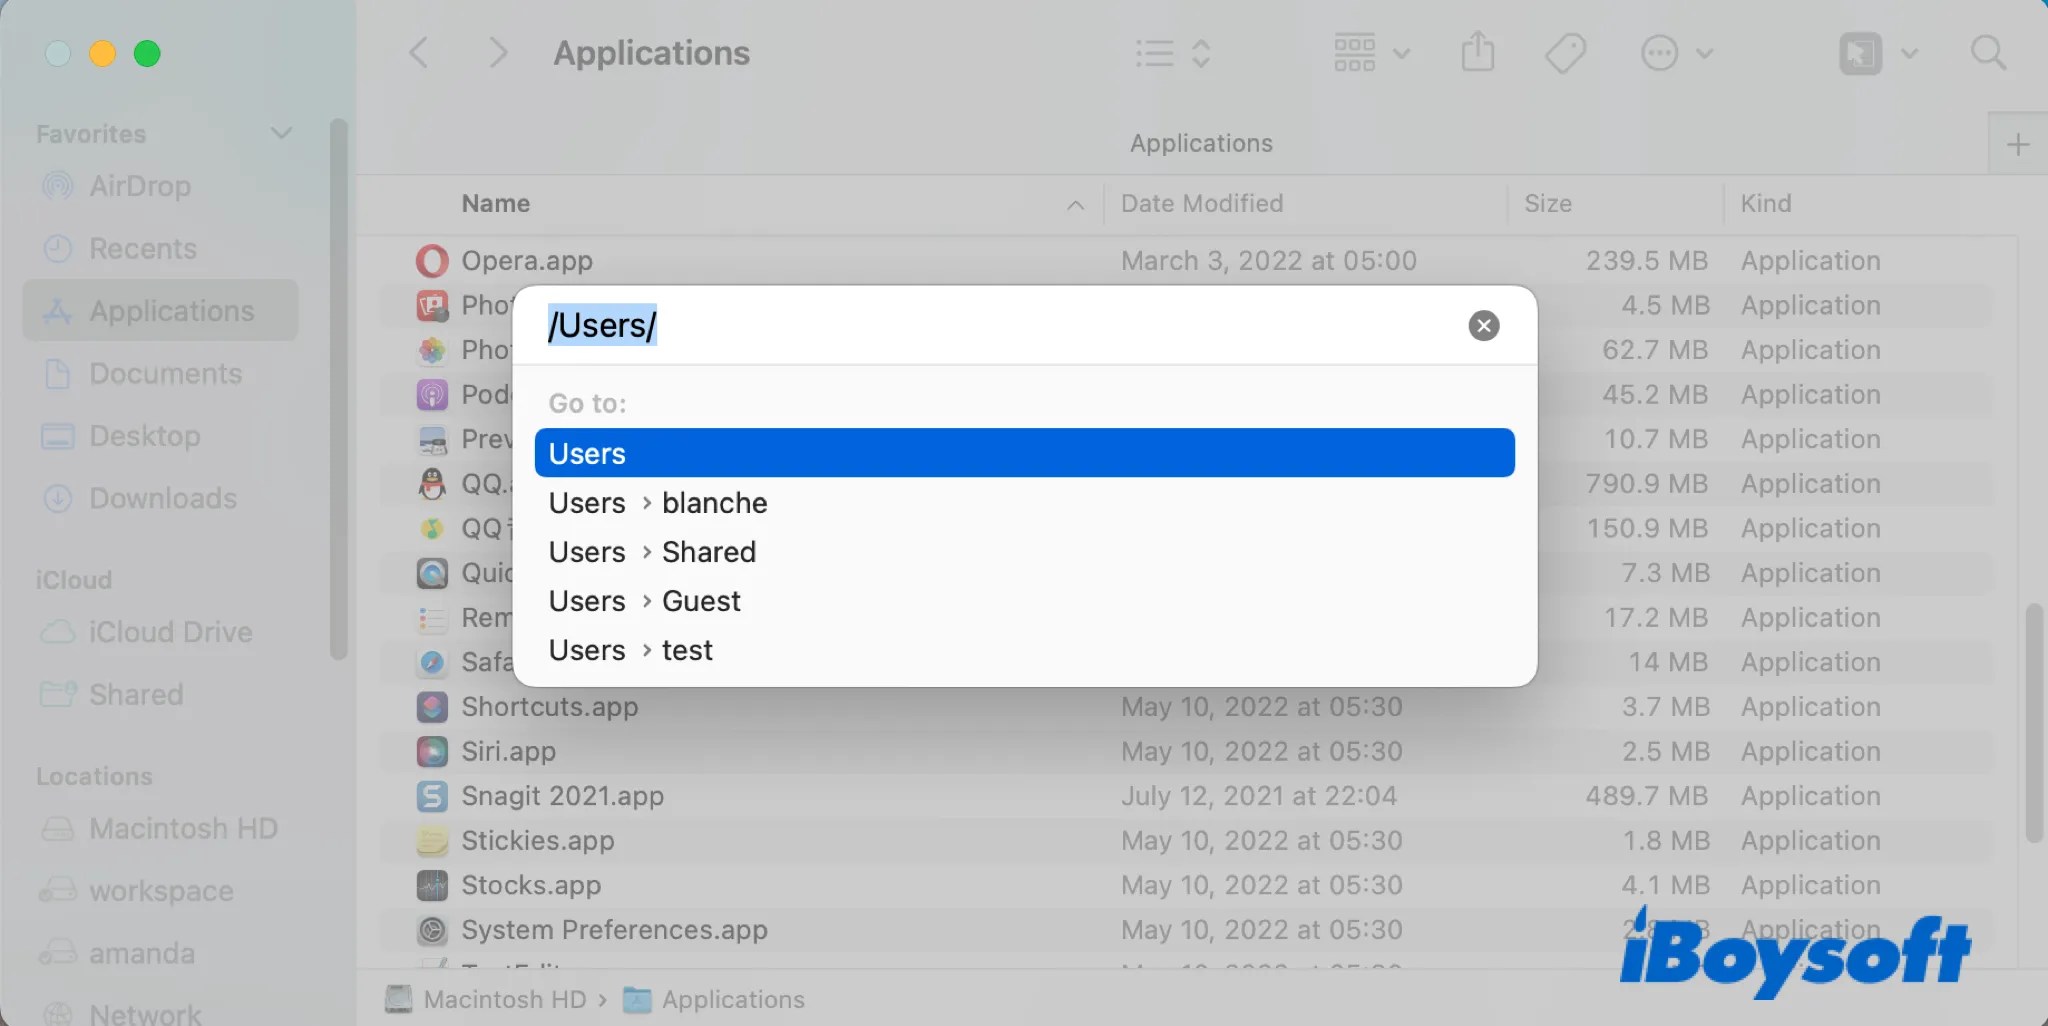The image size is (2048, 1026).
Task: Open Downloads in the sidebar
Action: (x=160, y=497)
